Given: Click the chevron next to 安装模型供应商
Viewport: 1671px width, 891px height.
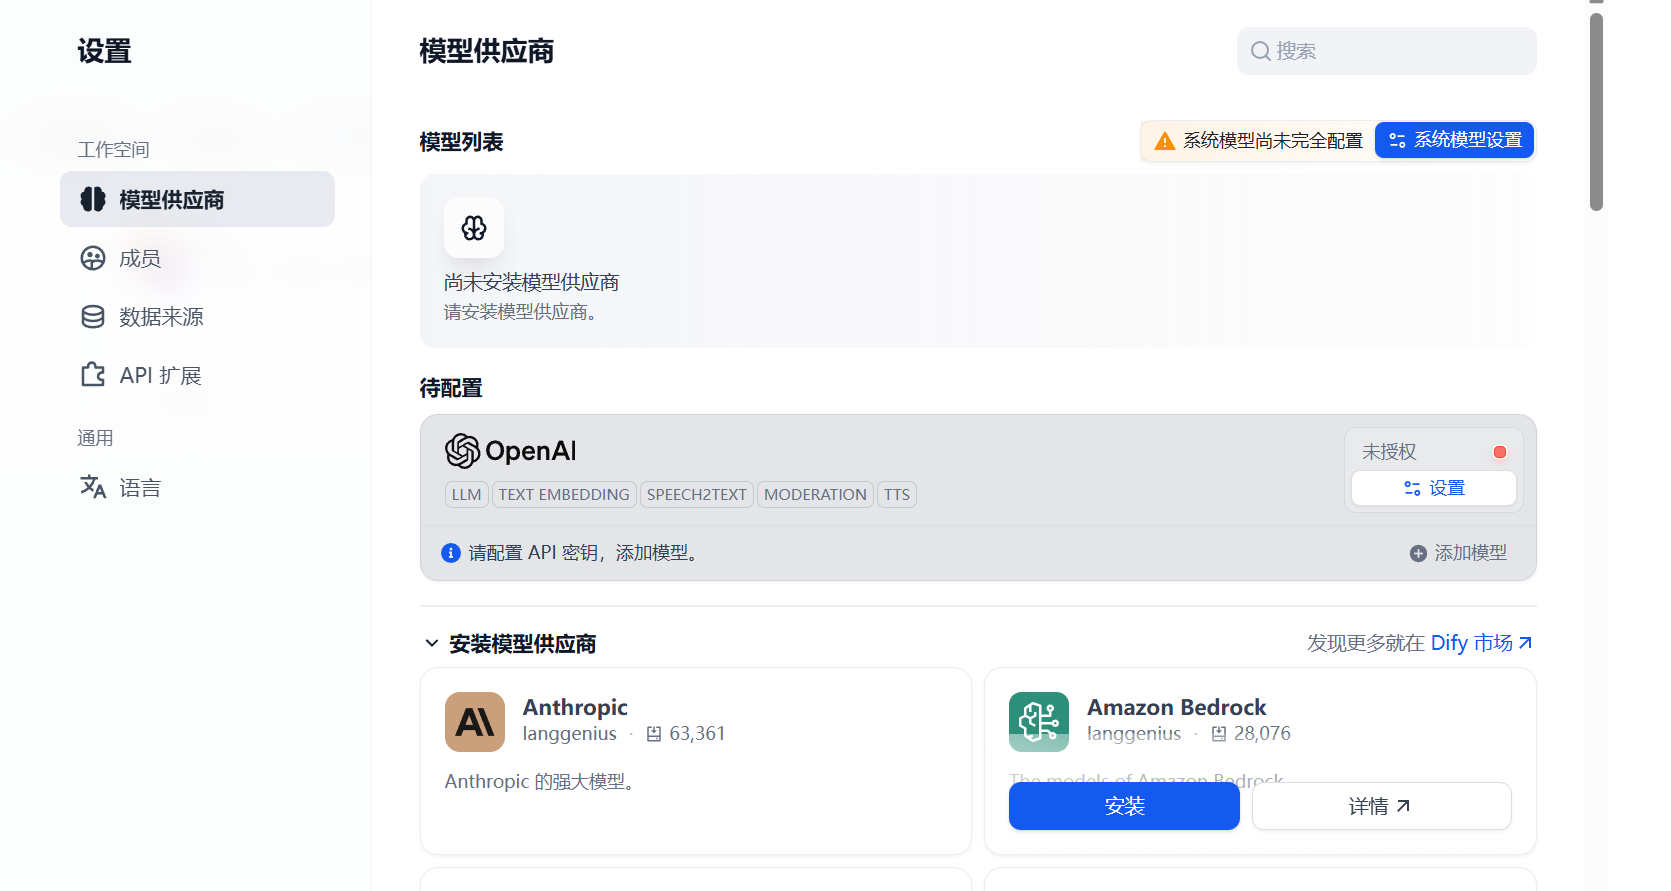Looking at the screenshot, I should click(432, 643).
